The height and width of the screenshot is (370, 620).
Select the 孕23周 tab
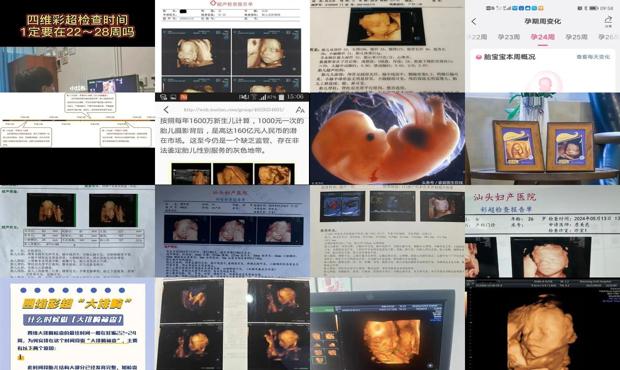tap(508, 37)
